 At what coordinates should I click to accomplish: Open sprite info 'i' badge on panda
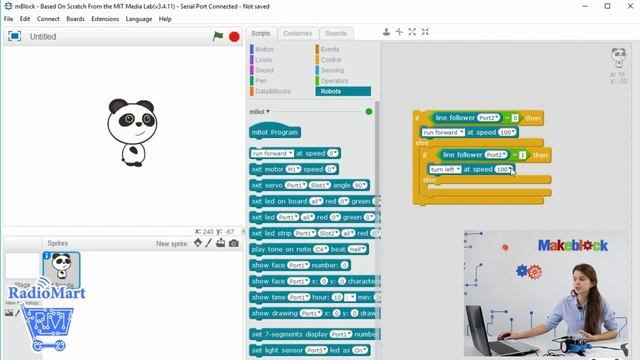click(47, 256)
